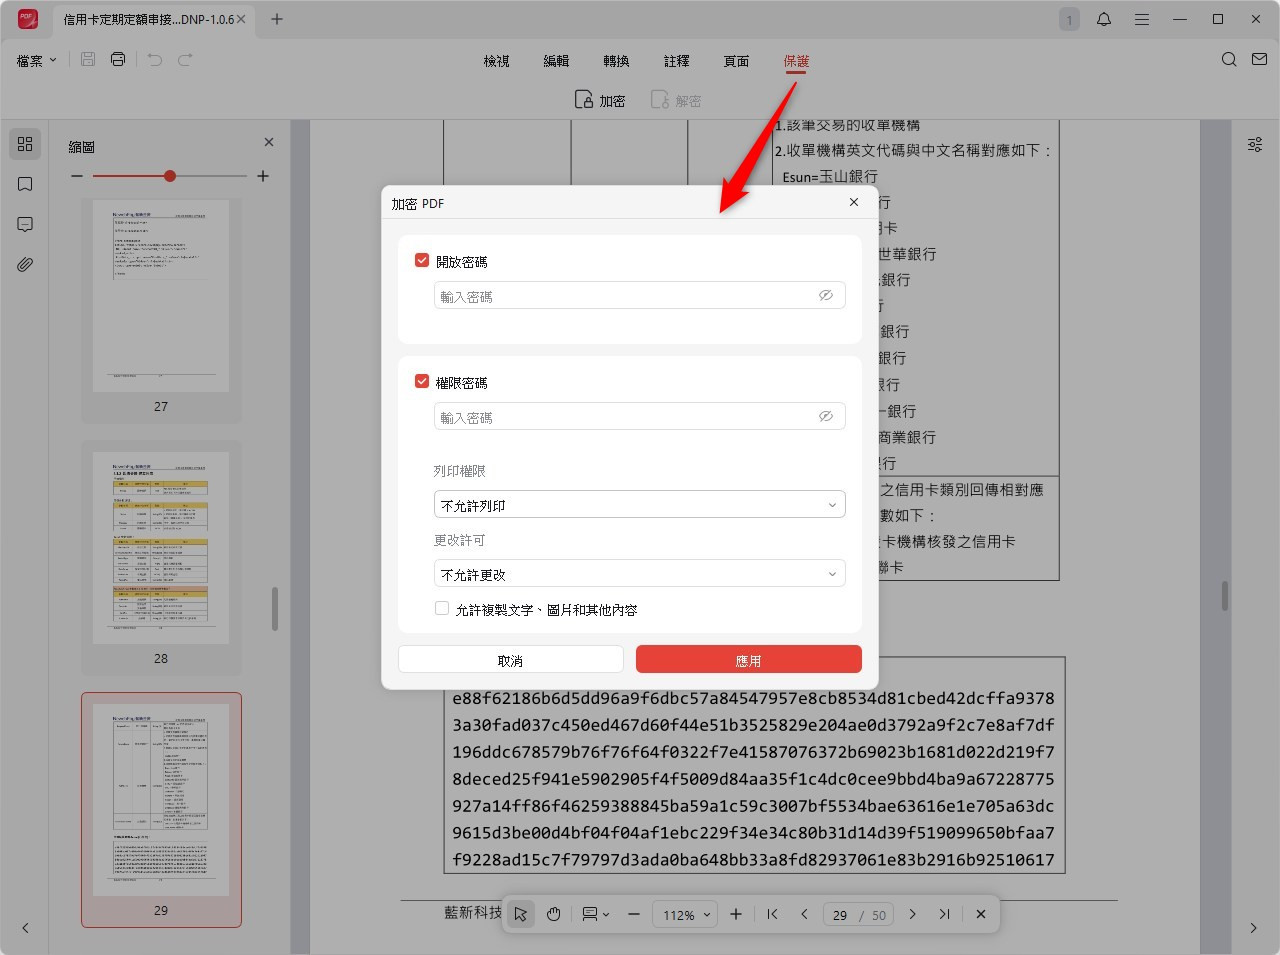Click the 應用 apply button
Viewport: 1280px width, 955px height.
click(749, 660)
